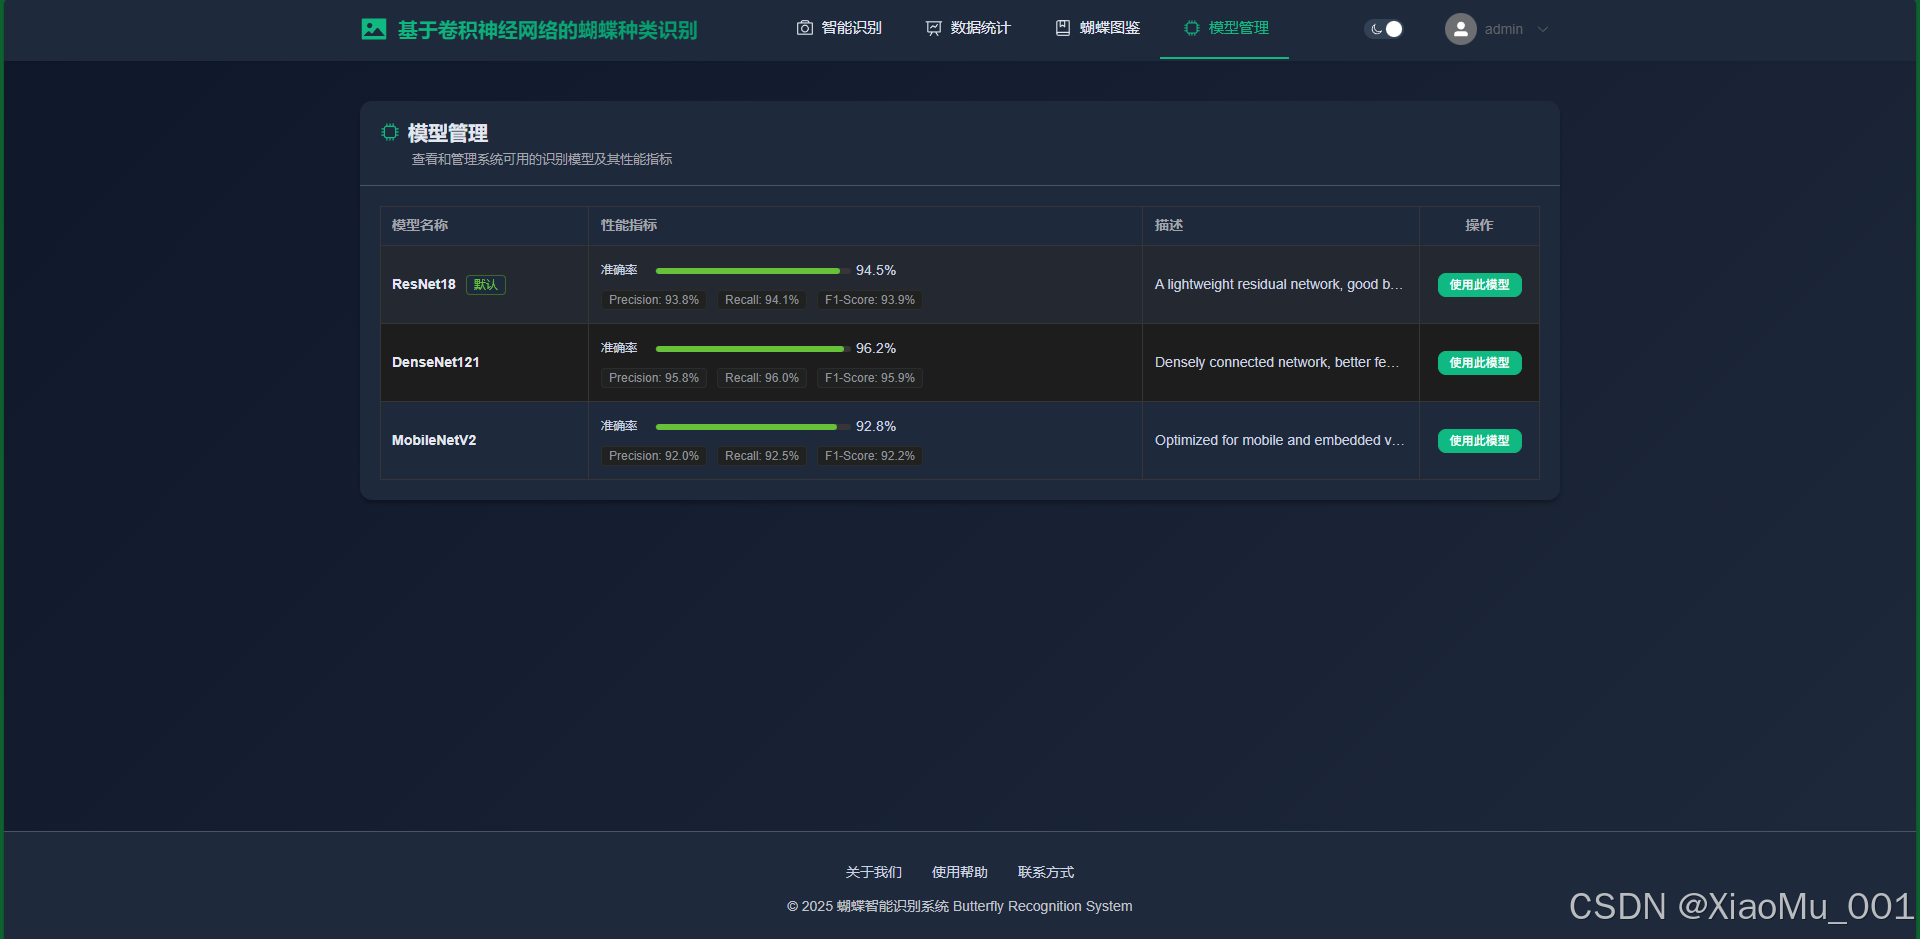Click the book icon beside 蝴蝶图鉴

point(1063,28)
